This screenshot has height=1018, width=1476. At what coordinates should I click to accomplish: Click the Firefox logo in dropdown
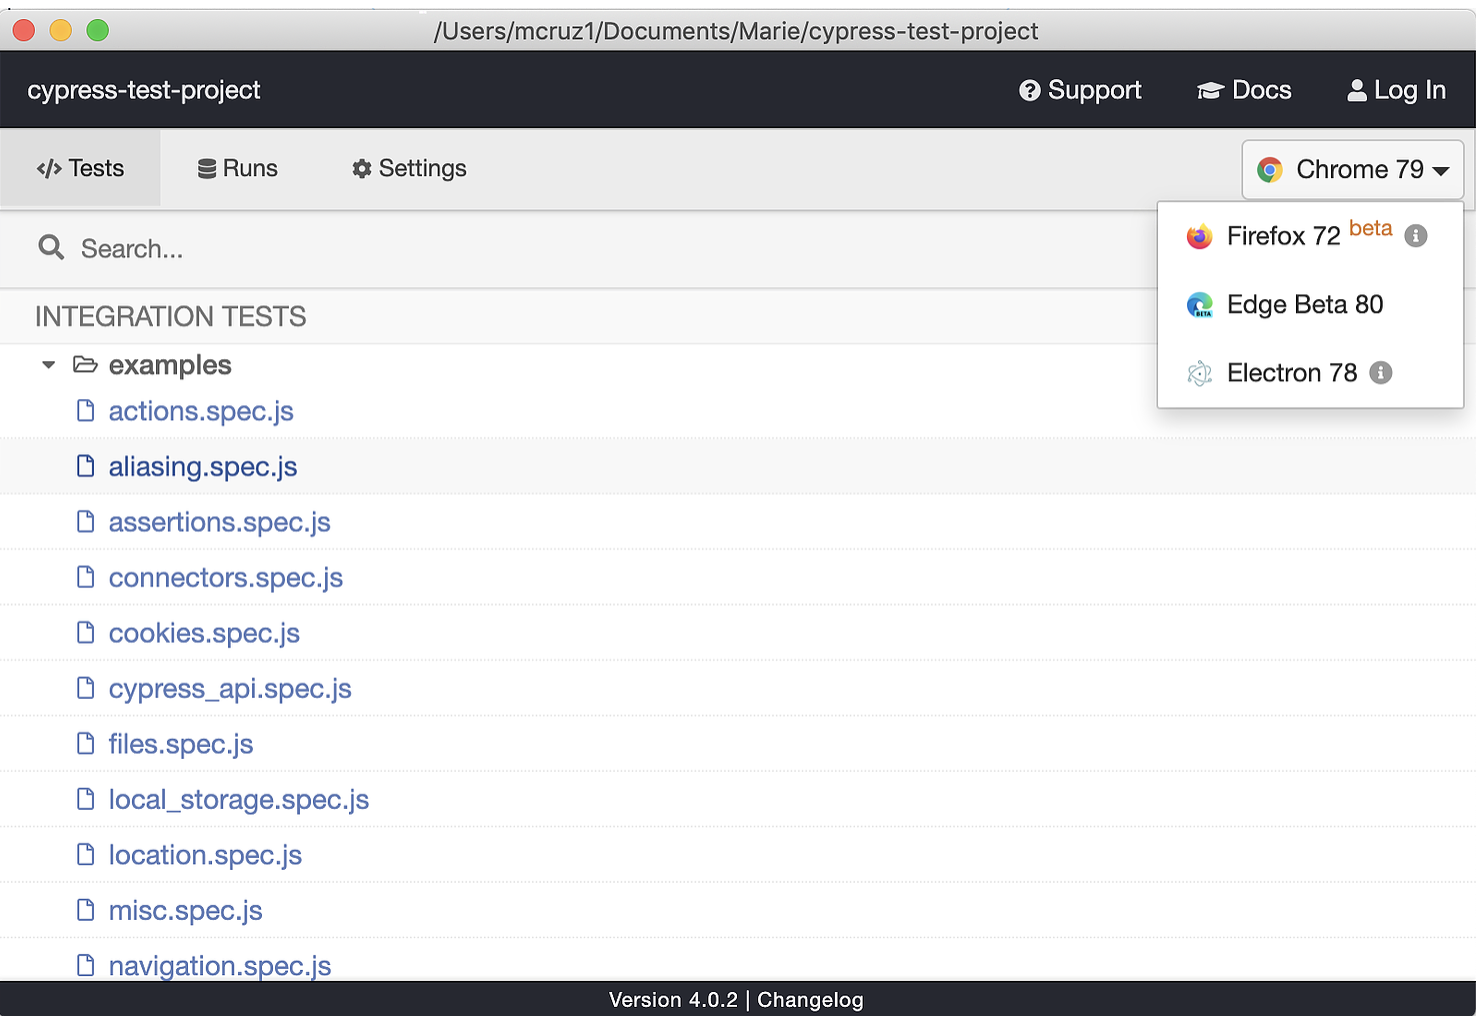pyautogui.click(x=1199, y=237)
